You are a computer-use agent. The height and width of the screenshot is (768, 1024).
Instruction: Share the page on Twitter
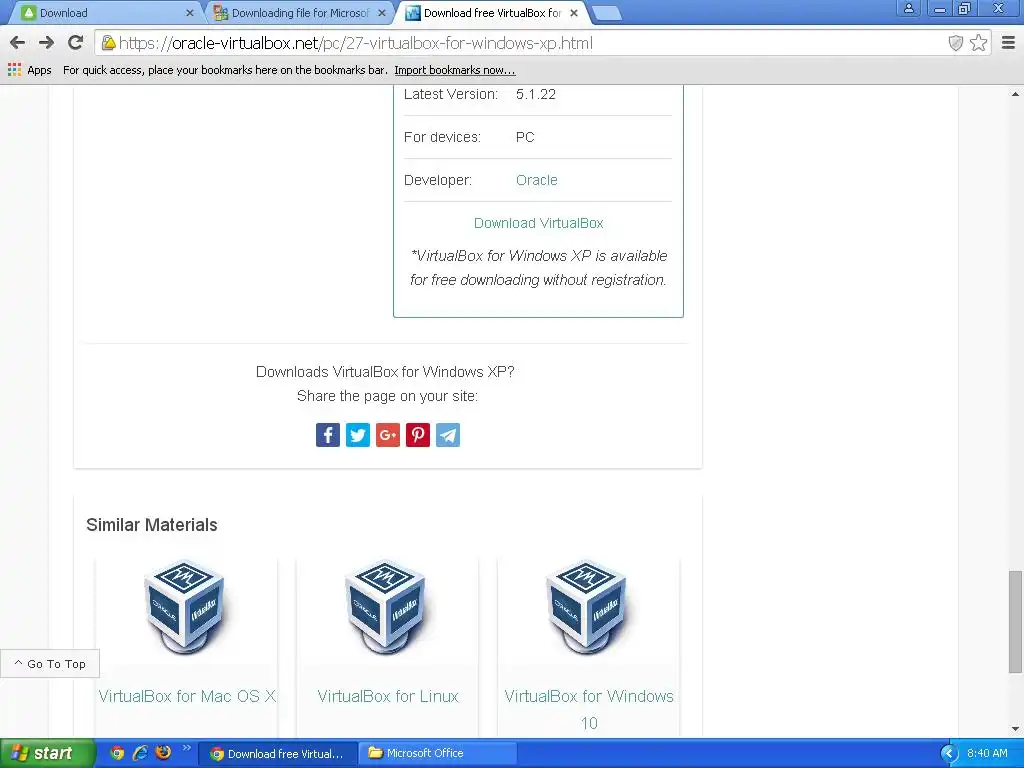tap(358, 435)
